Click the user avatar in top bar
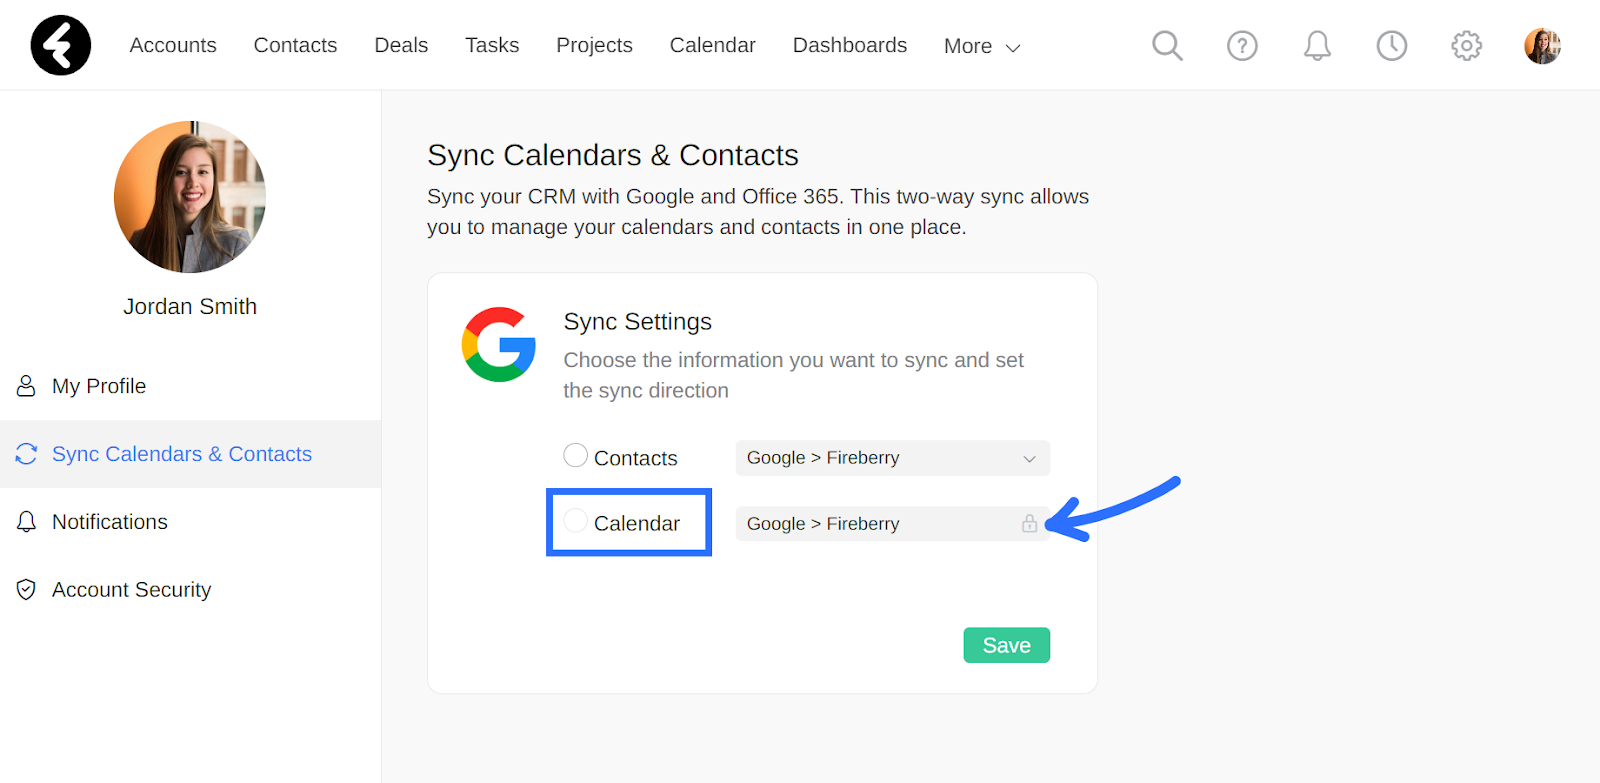 click(x=1542, y=45)
